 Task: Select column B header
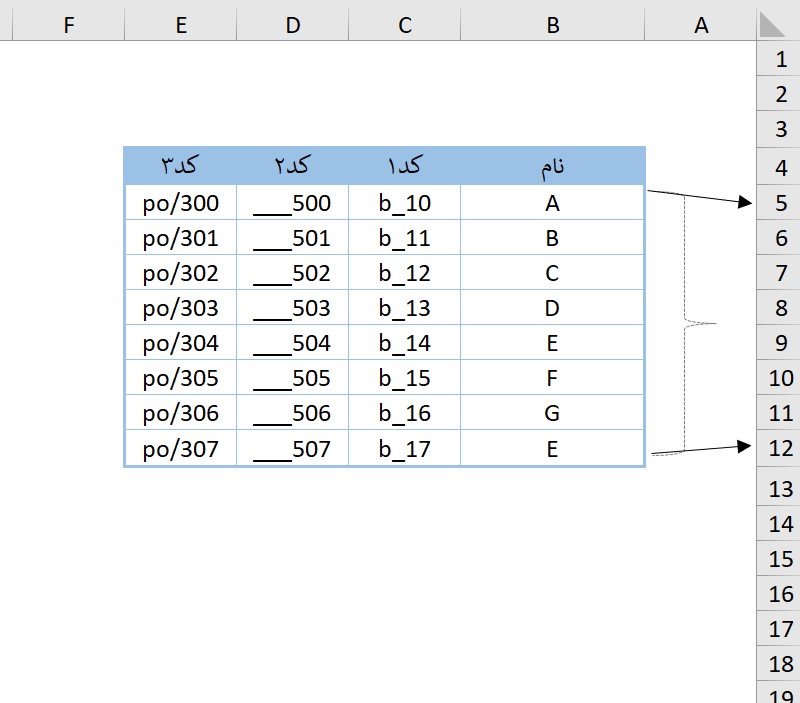pos(552,25)
